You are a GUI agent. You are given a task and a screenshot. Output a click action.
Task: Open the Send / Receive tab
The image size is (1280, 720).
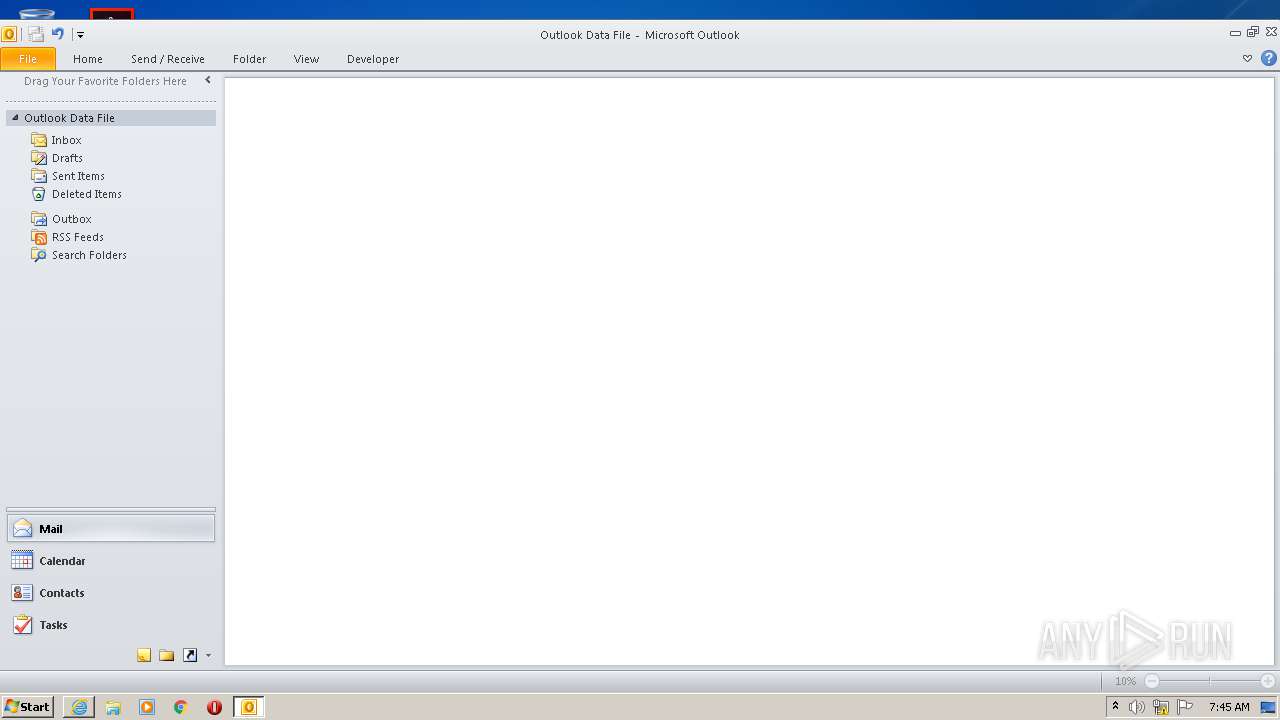168,59
